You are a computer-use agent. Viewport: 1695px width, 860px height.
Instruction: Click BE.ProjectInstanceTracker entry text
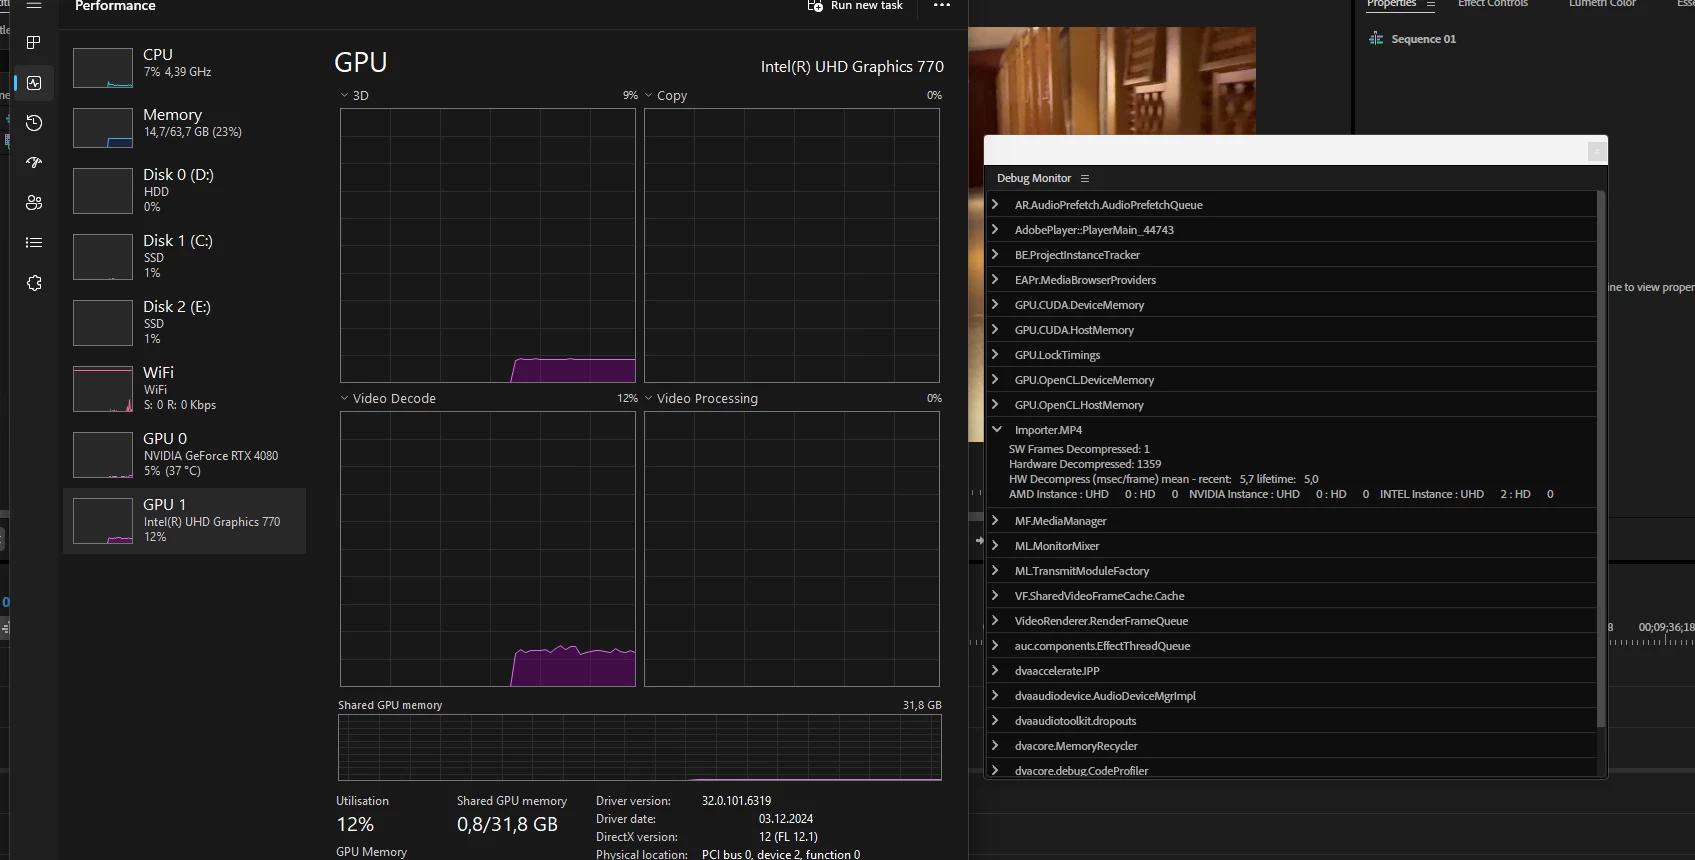pyautogui.click(x=1077, y=255)
